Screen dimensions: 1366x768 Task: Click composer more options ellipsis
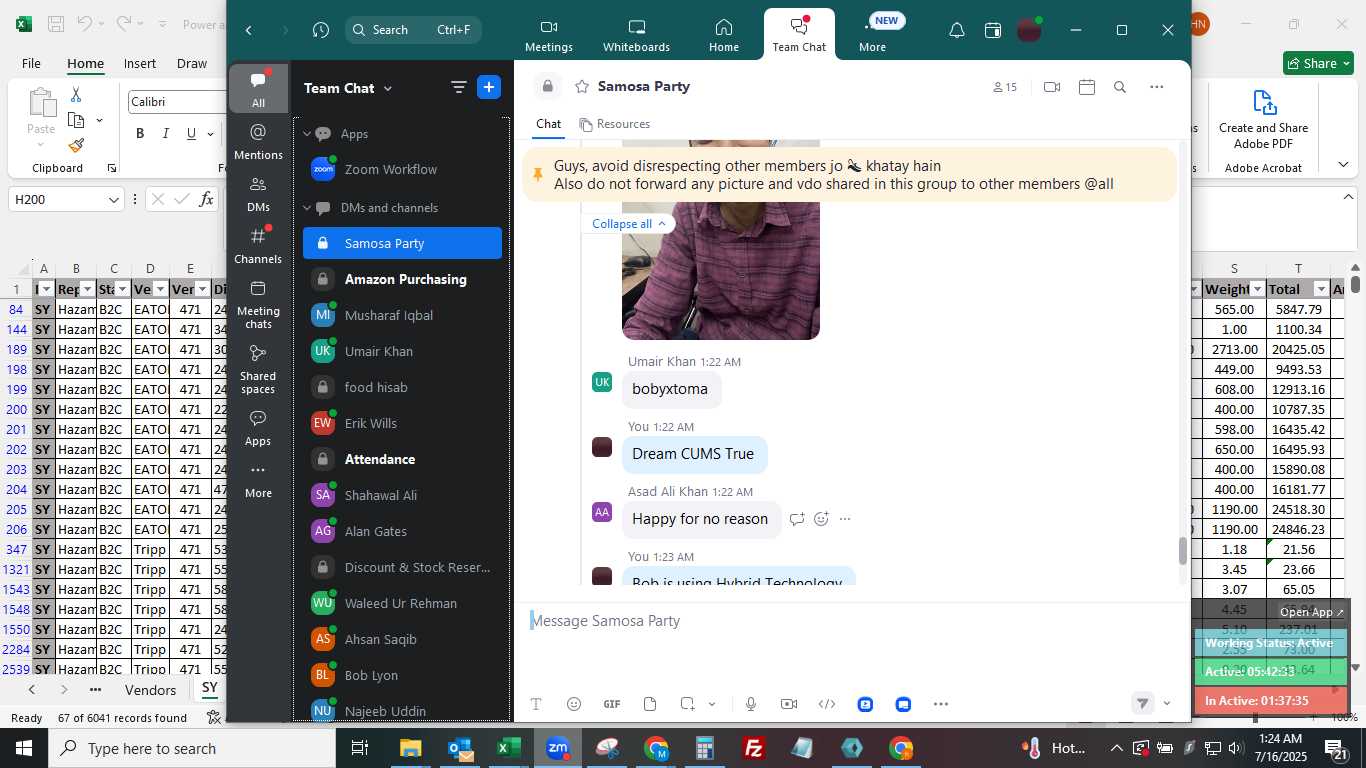(x=941, y=704)
